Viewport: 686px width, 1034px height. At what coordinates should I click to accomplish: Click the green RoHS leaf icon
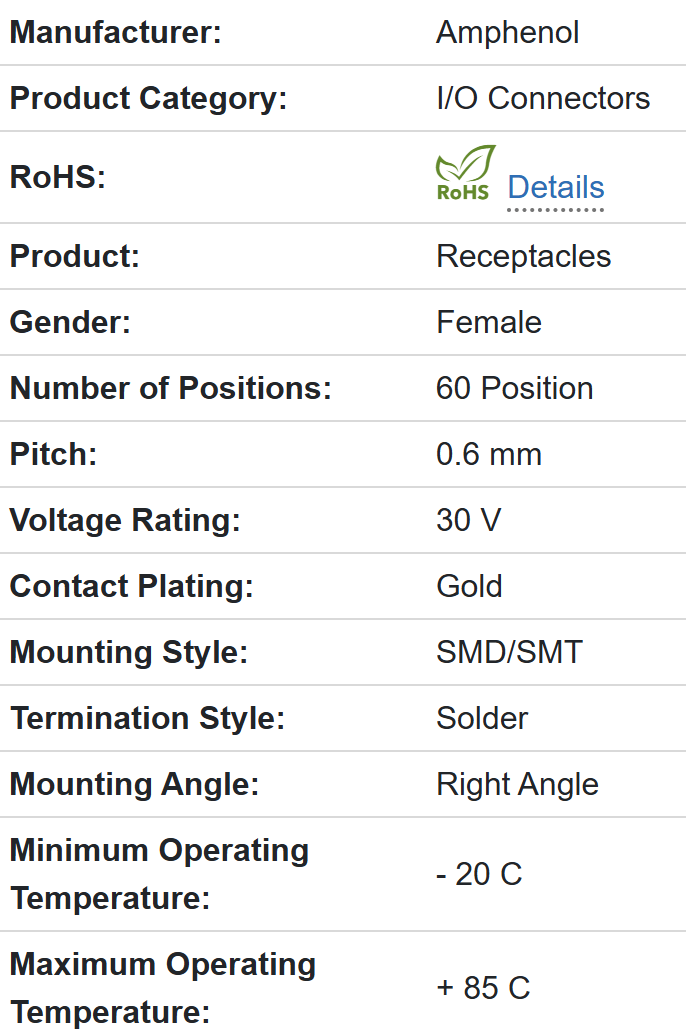click(465, 174)
